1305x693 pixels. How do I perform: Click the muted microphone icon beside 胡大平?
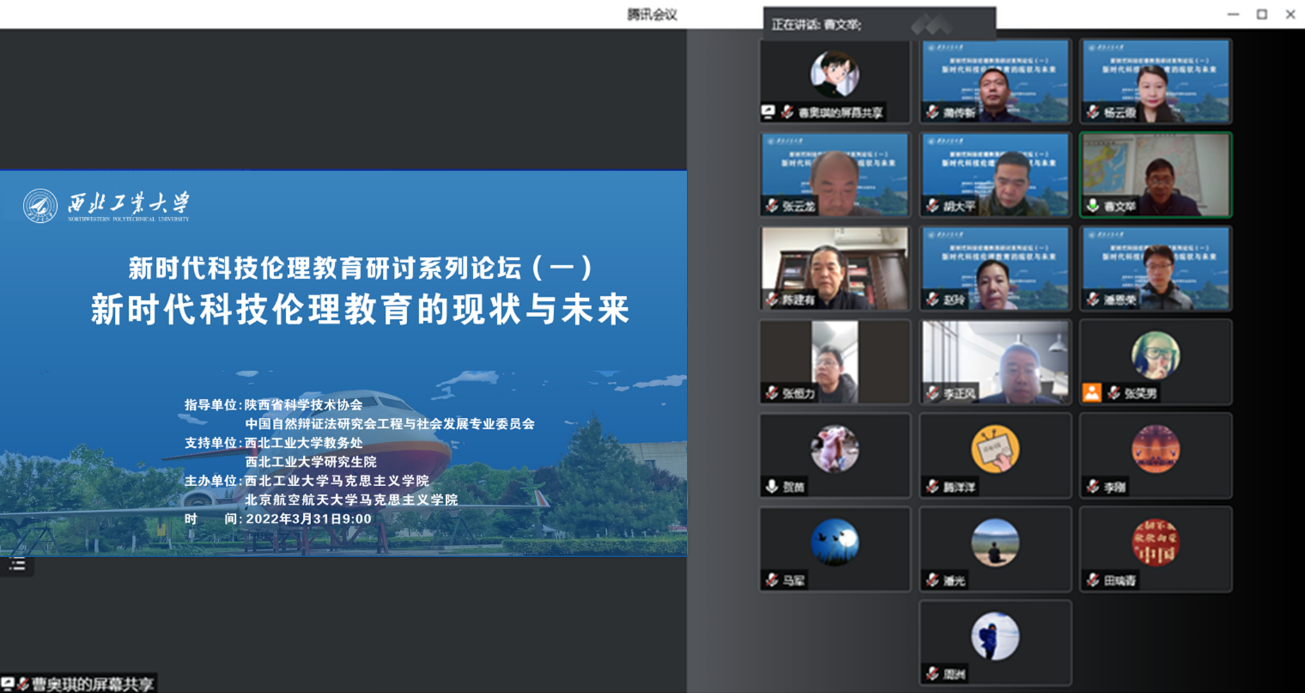point(933,206)
